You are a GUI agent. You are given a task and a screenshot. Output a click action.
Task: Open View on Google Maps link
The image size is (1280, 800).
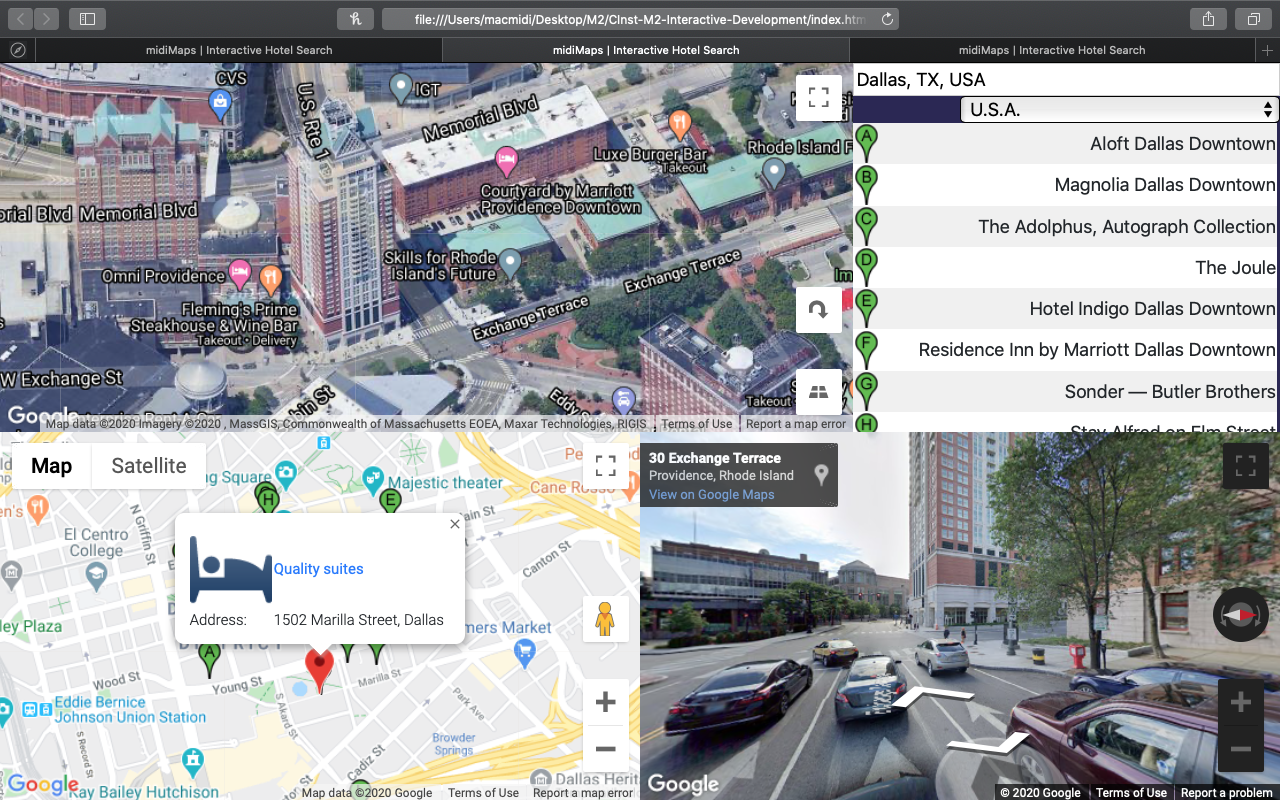tap(712, 495)
